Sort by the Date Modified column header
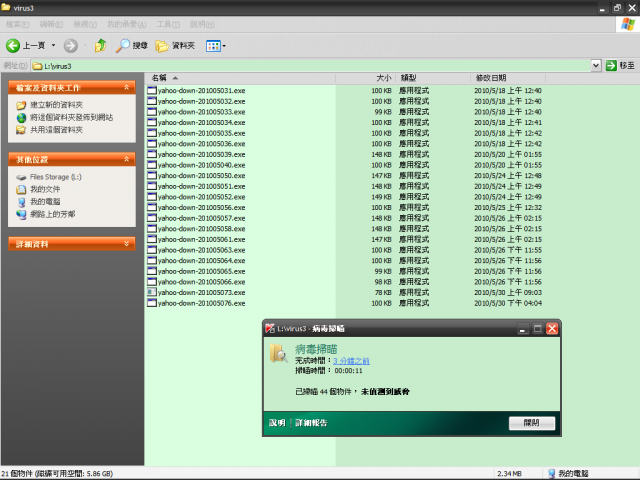 click(508, 78)
